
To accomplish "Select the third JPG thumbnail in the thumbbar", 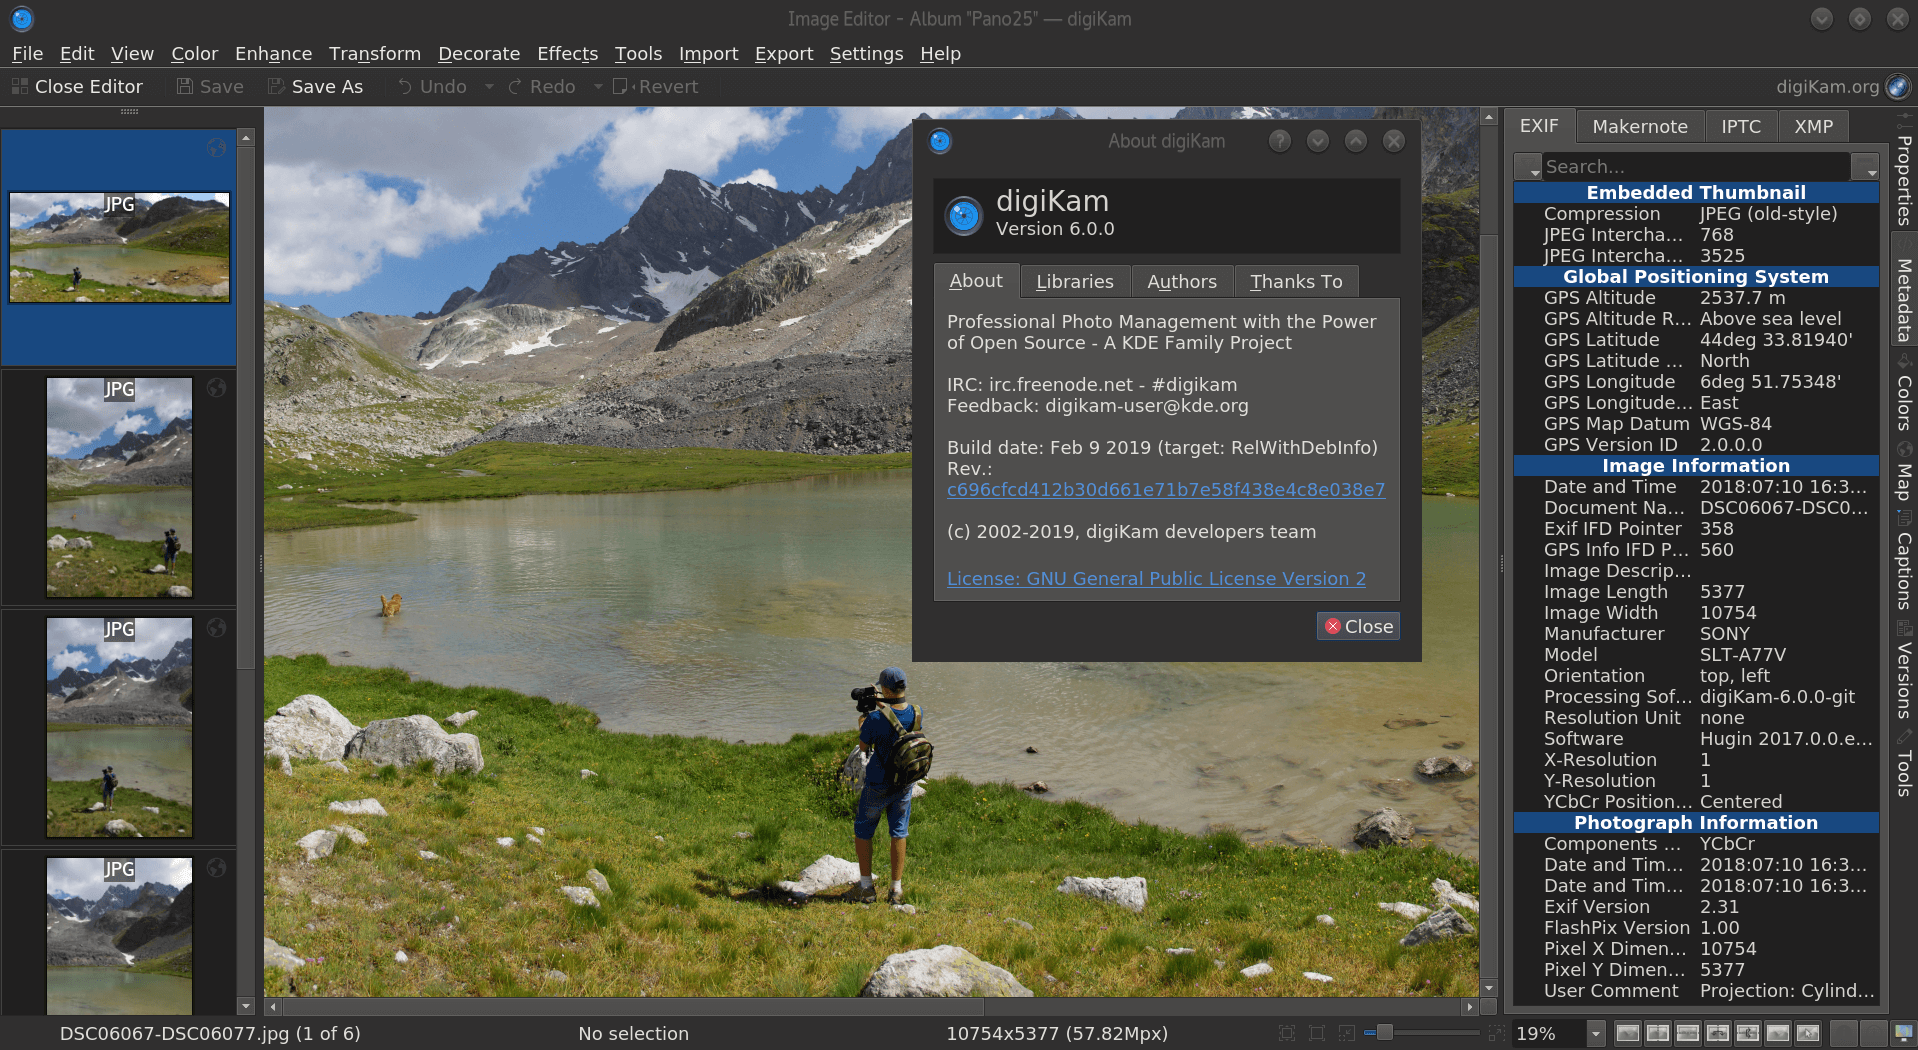I will (x=119, y=727).
